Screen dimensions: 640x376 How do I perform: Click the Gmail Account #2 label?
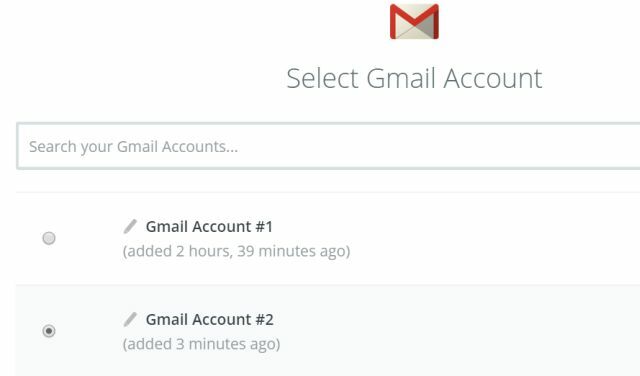[x=210, y=319]
